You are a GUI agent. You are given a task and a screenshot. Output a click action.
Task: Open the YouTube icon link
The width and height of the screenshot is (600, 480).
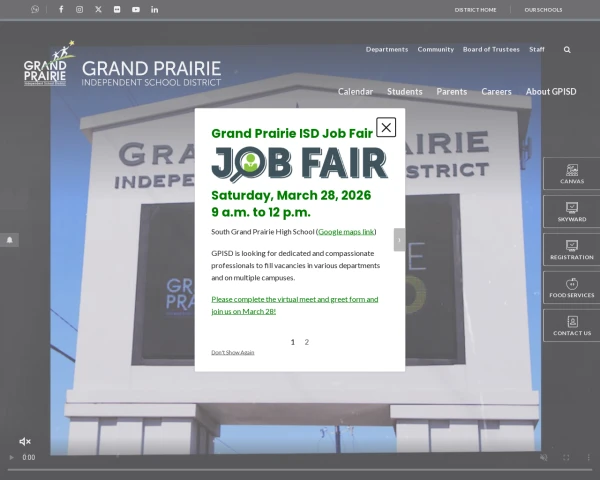tap(136, 9)
